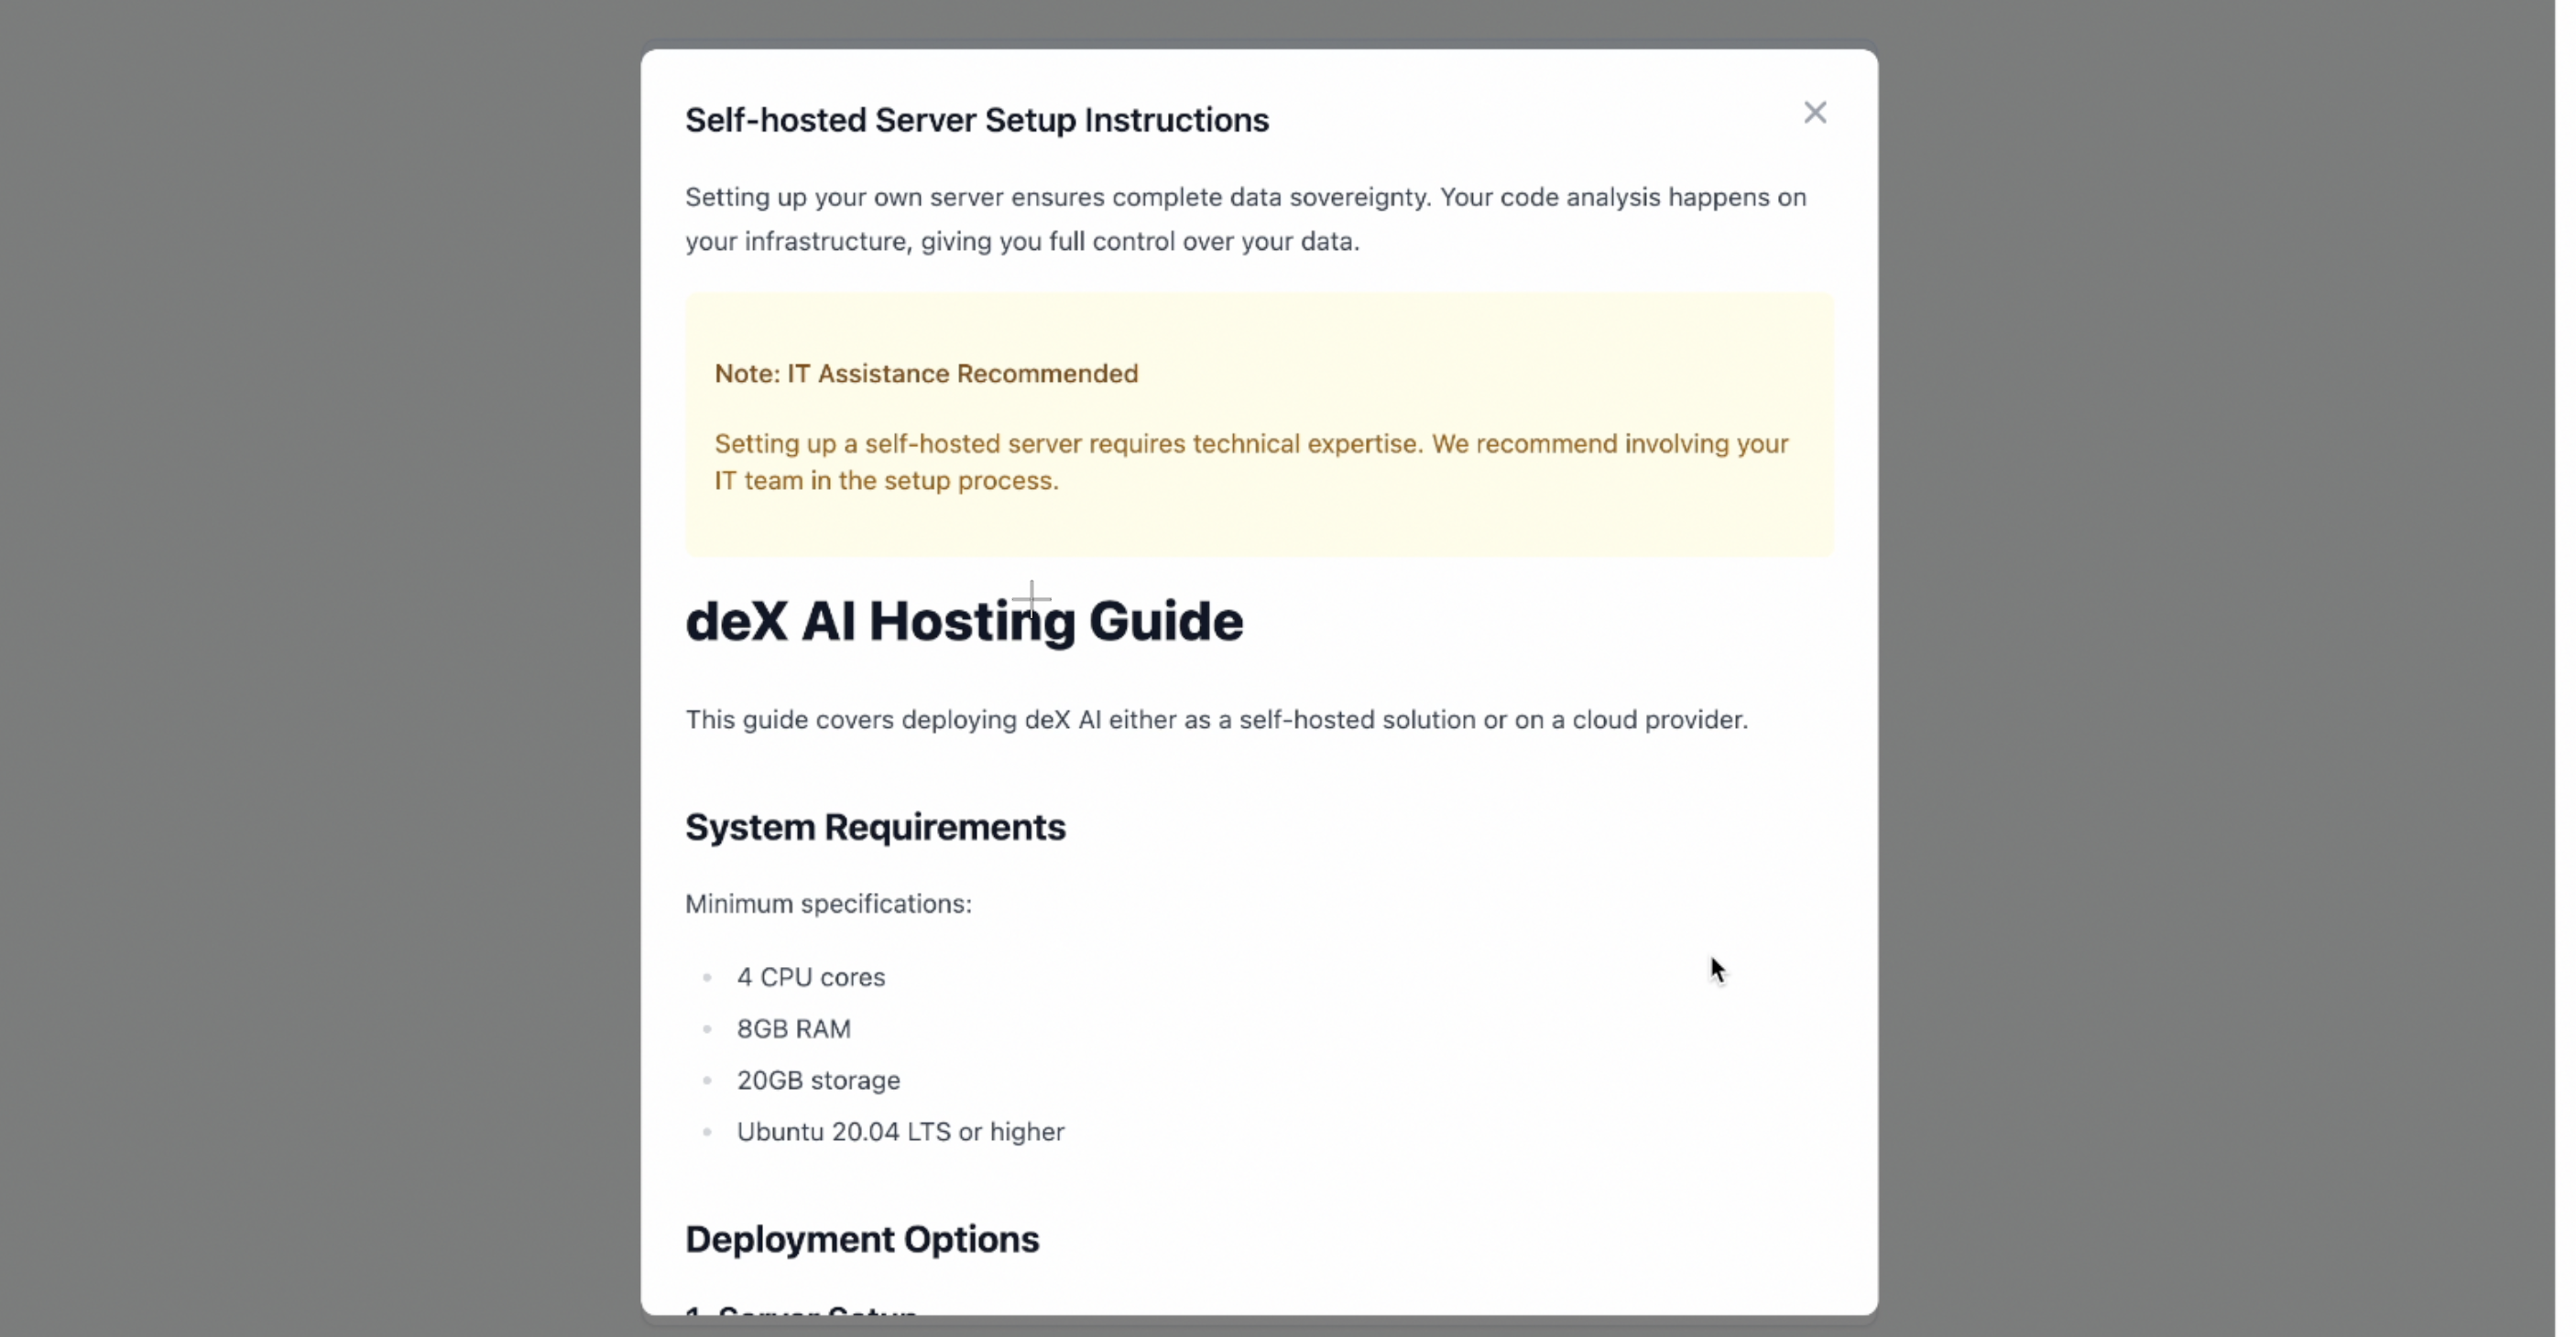Click the 'This guide covers deploying' sentence

tap(1215, 720)
